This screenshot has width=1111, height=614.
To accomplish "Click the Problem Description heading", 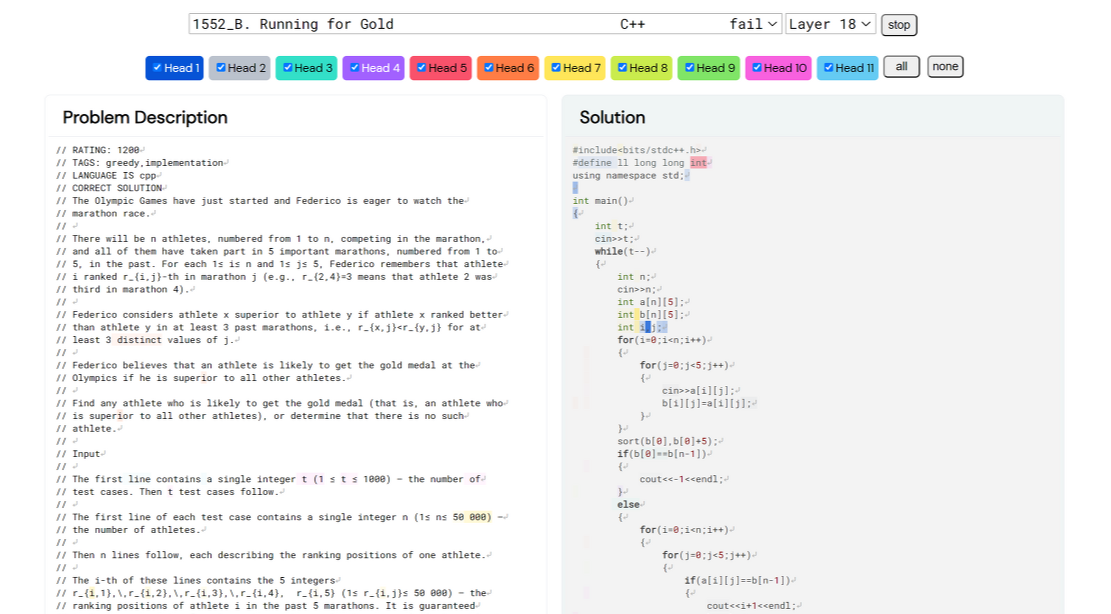I will click(x=145, y=118).
